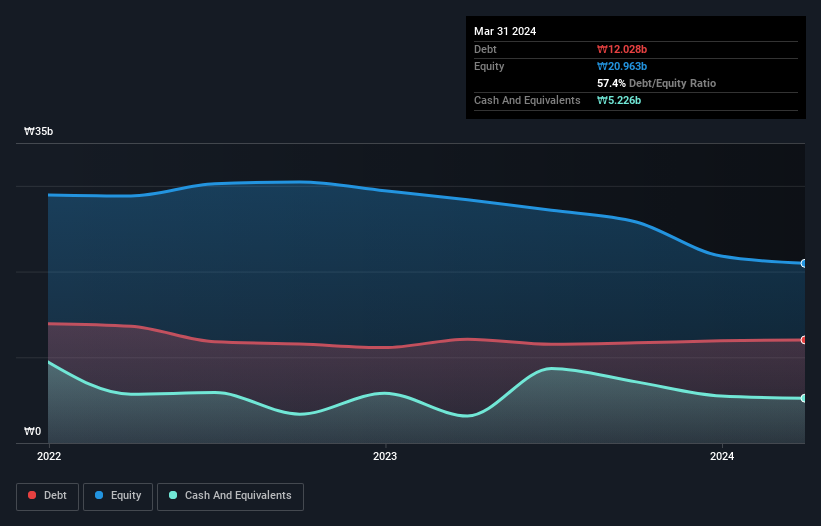Click the Debt label in tooltip
Viewport: 821px width, 526px height.
click(485, 49)
